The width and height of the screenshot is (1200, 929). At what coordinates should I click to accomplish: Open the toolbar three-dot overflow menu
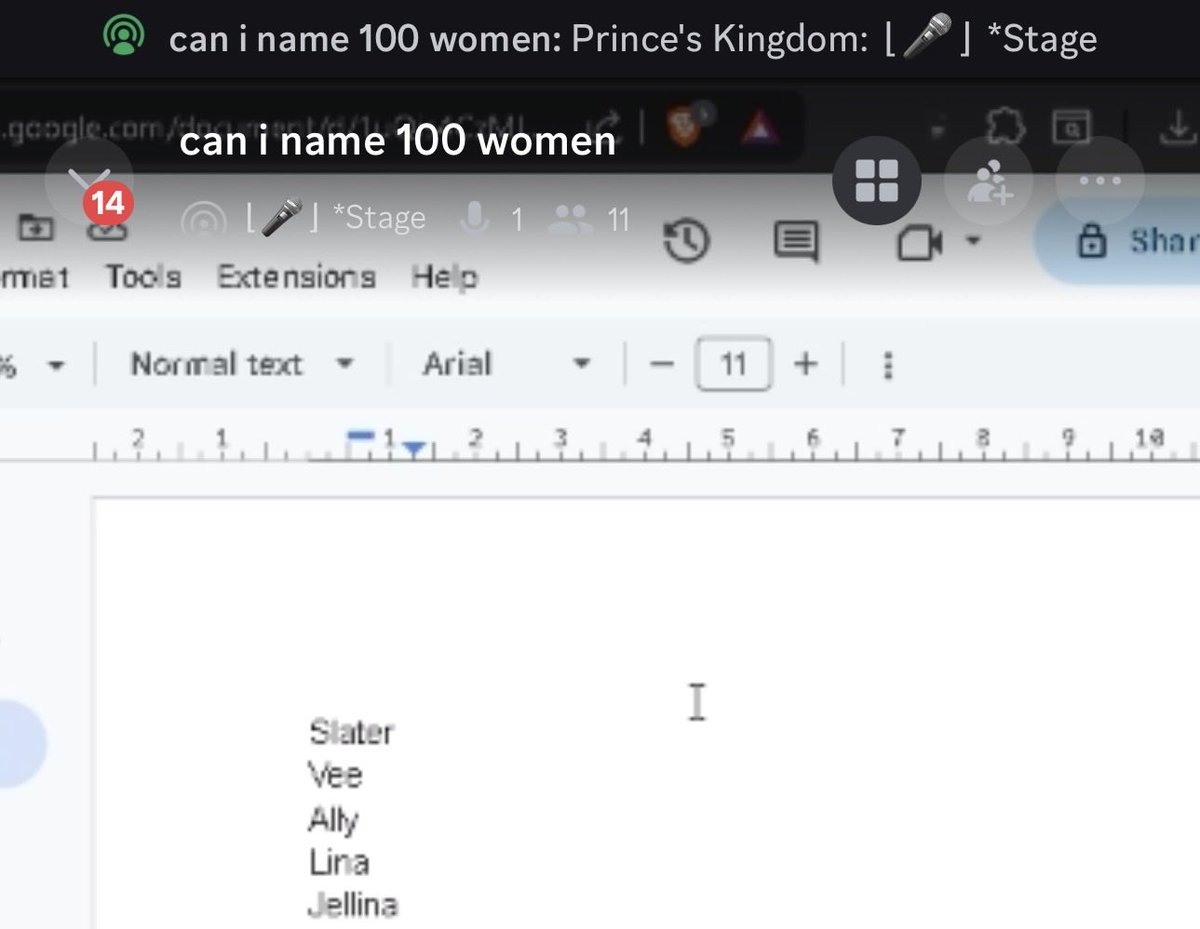point(887,365)
